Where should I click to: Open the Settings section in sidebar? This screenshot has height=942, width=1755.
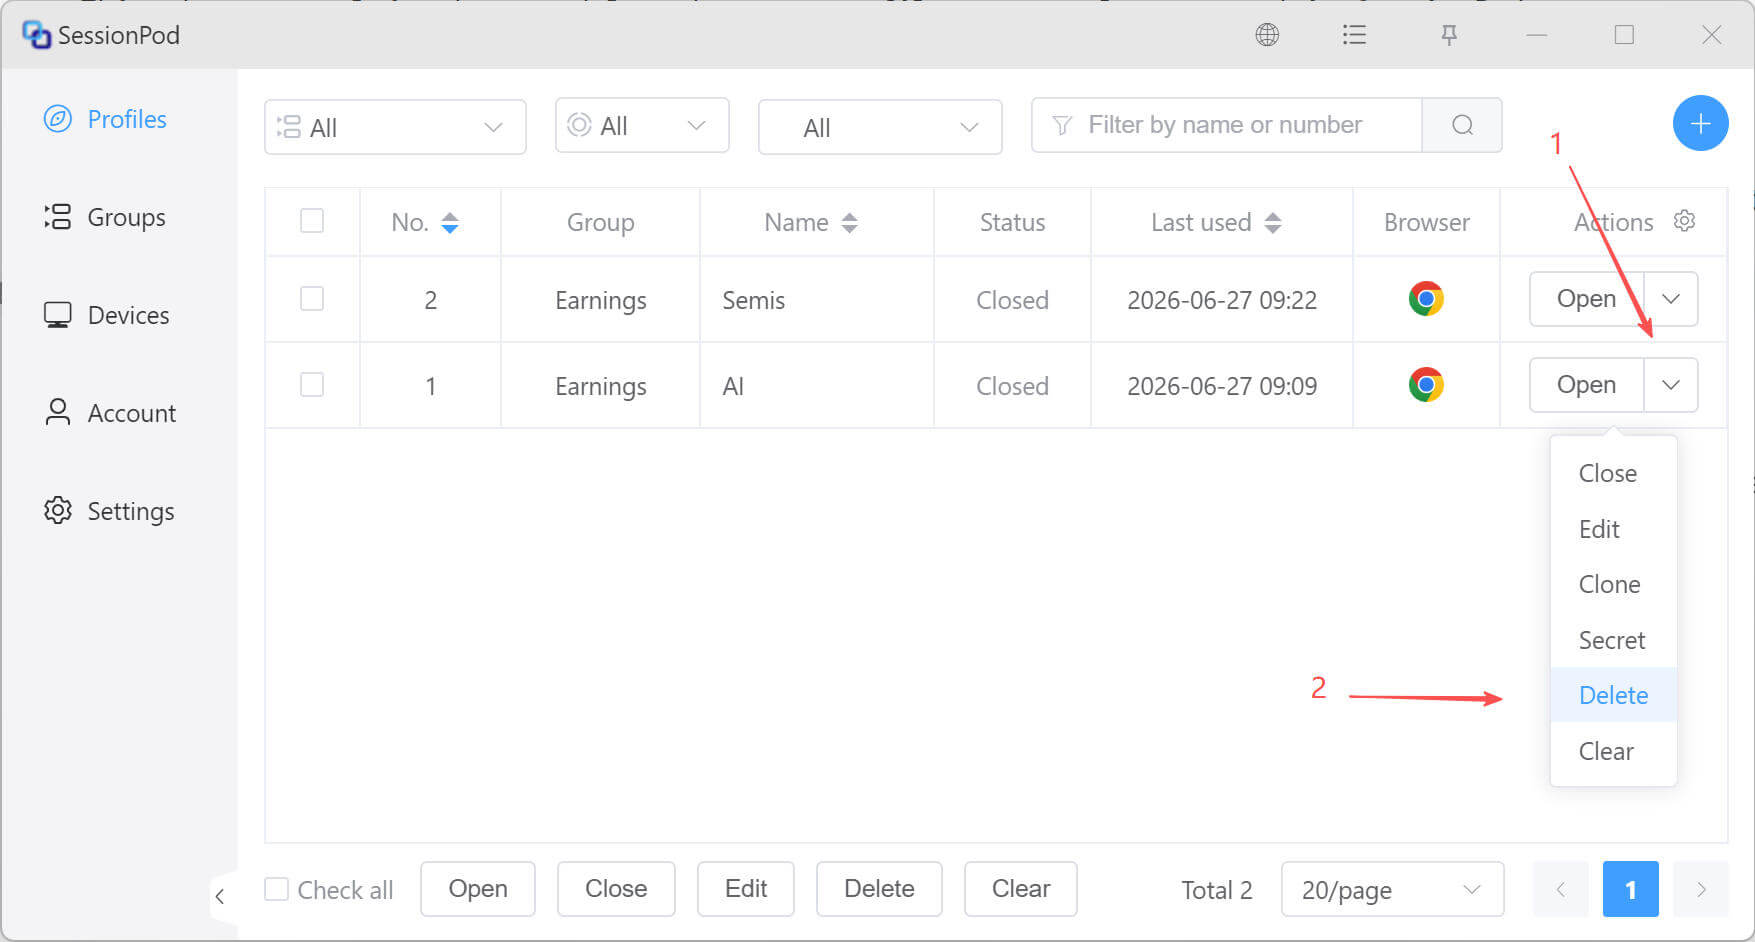[109, 511]
